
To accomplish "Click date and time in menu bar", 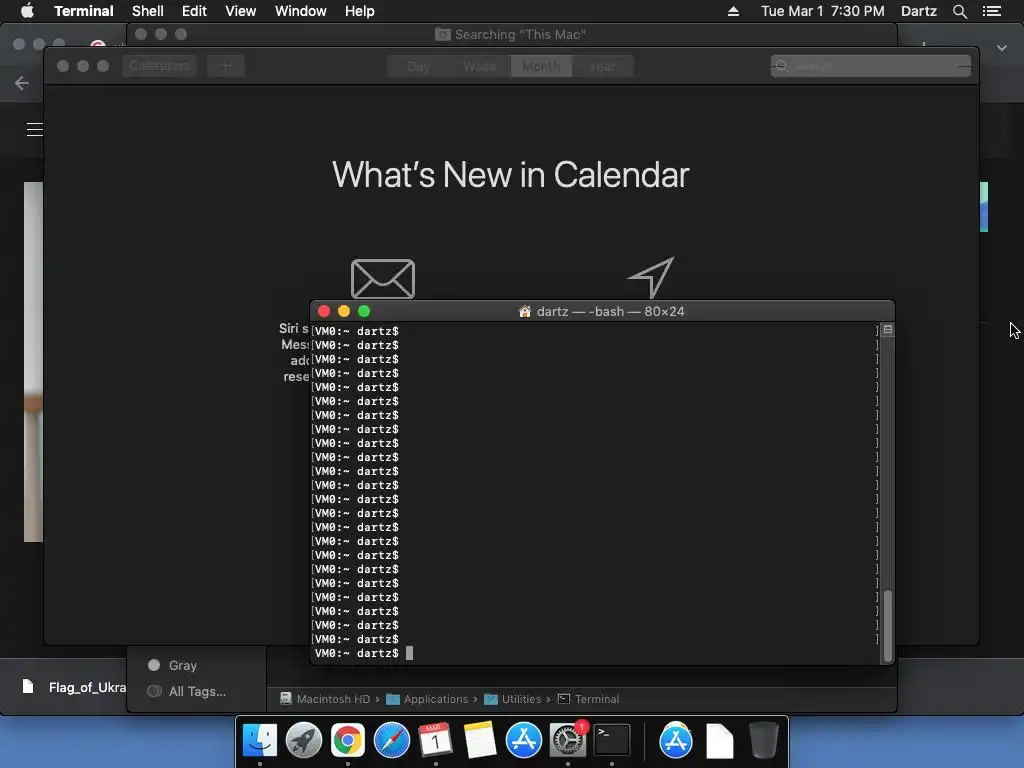I will click(x=823, y=11).
